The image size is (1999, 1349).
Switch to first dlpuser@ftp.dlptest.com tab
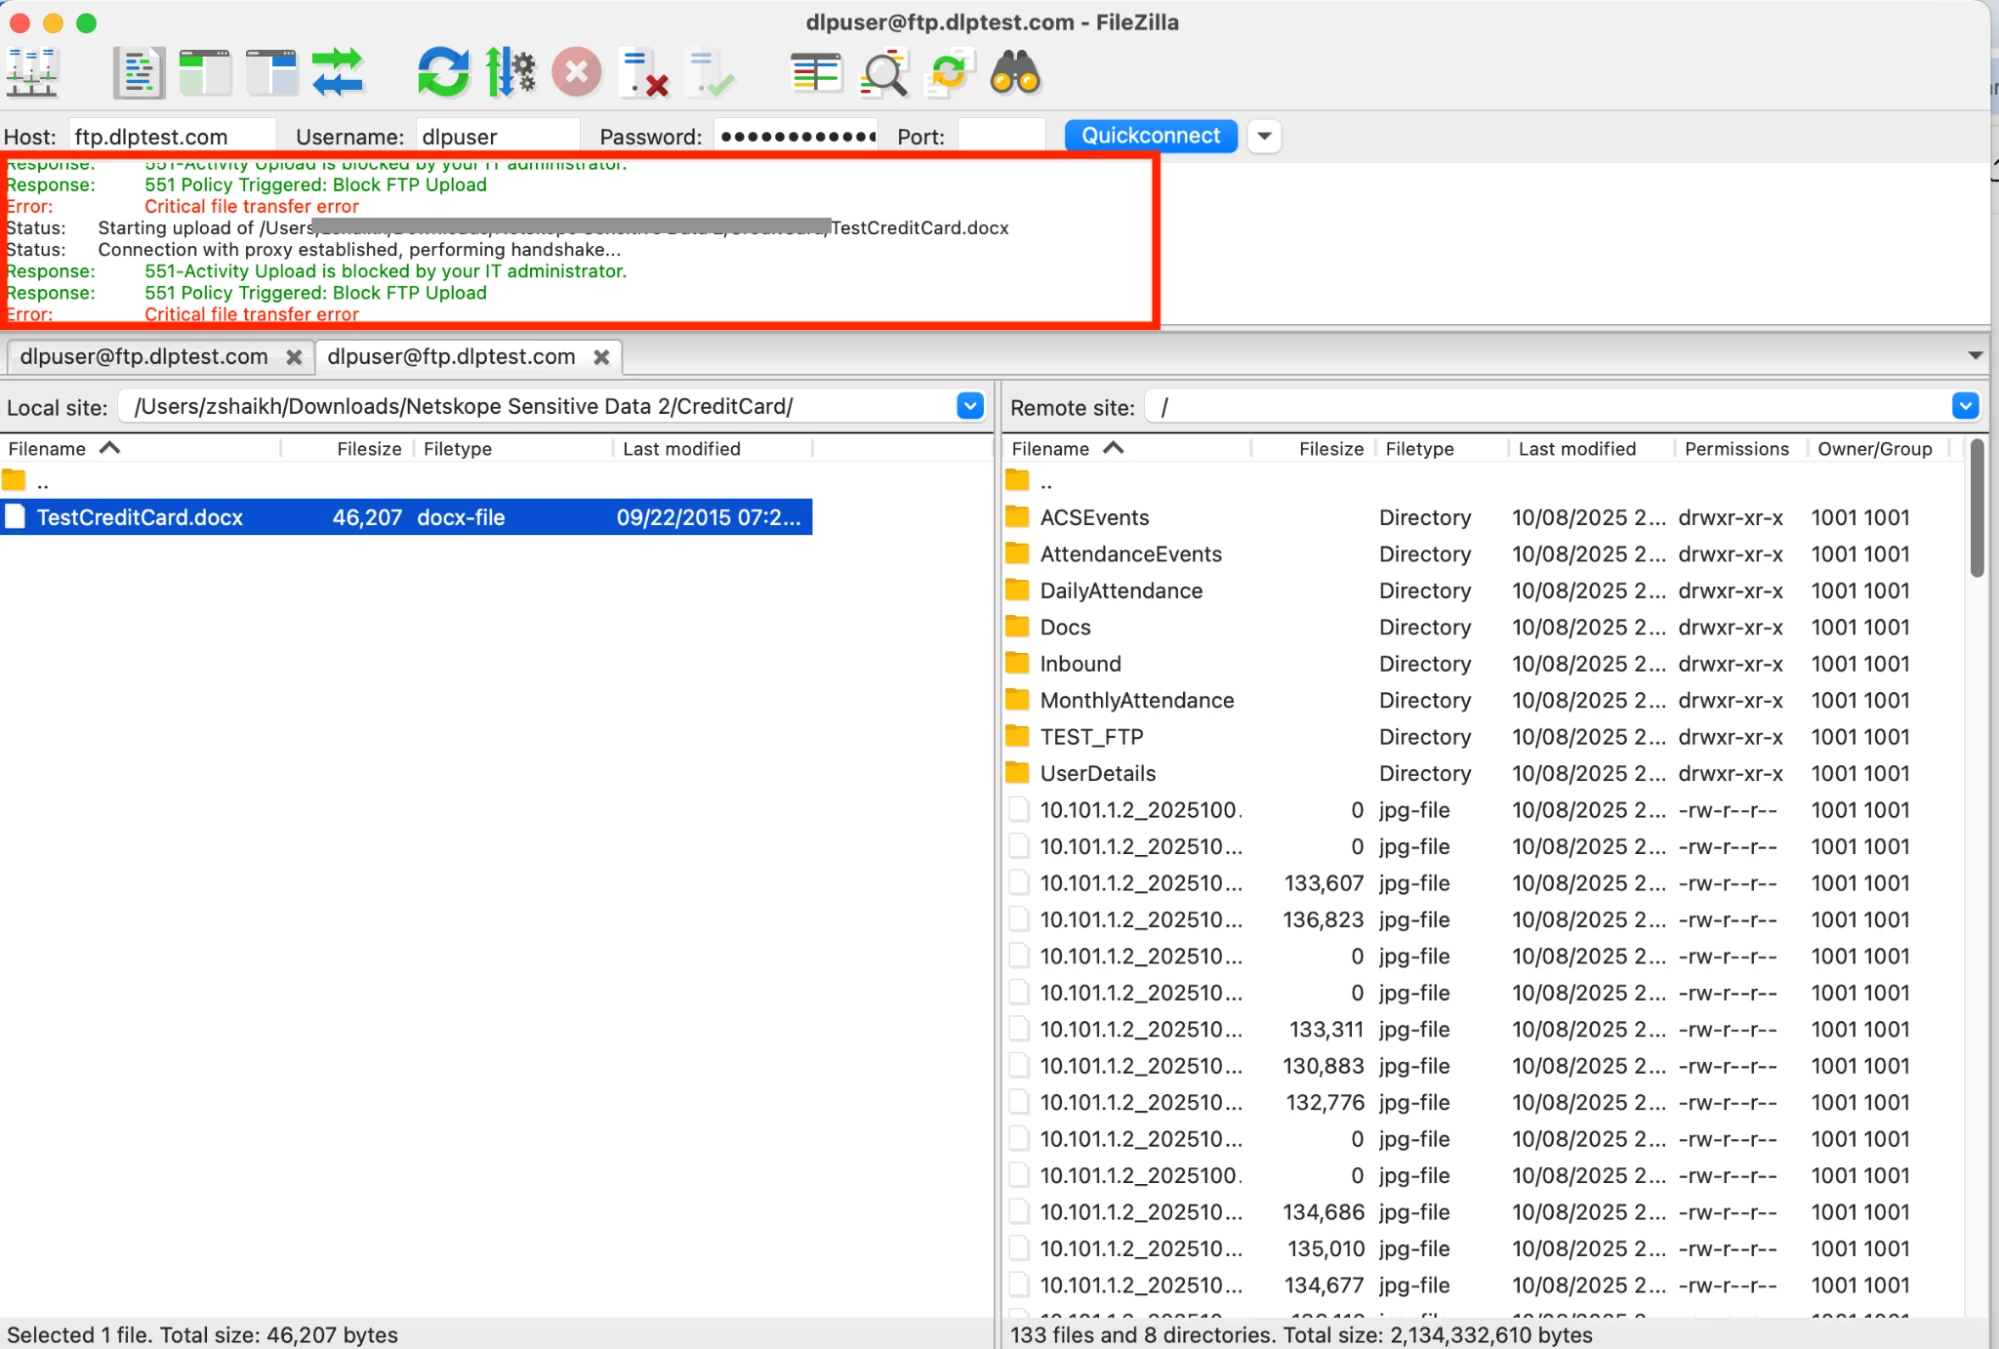(144, 357)
